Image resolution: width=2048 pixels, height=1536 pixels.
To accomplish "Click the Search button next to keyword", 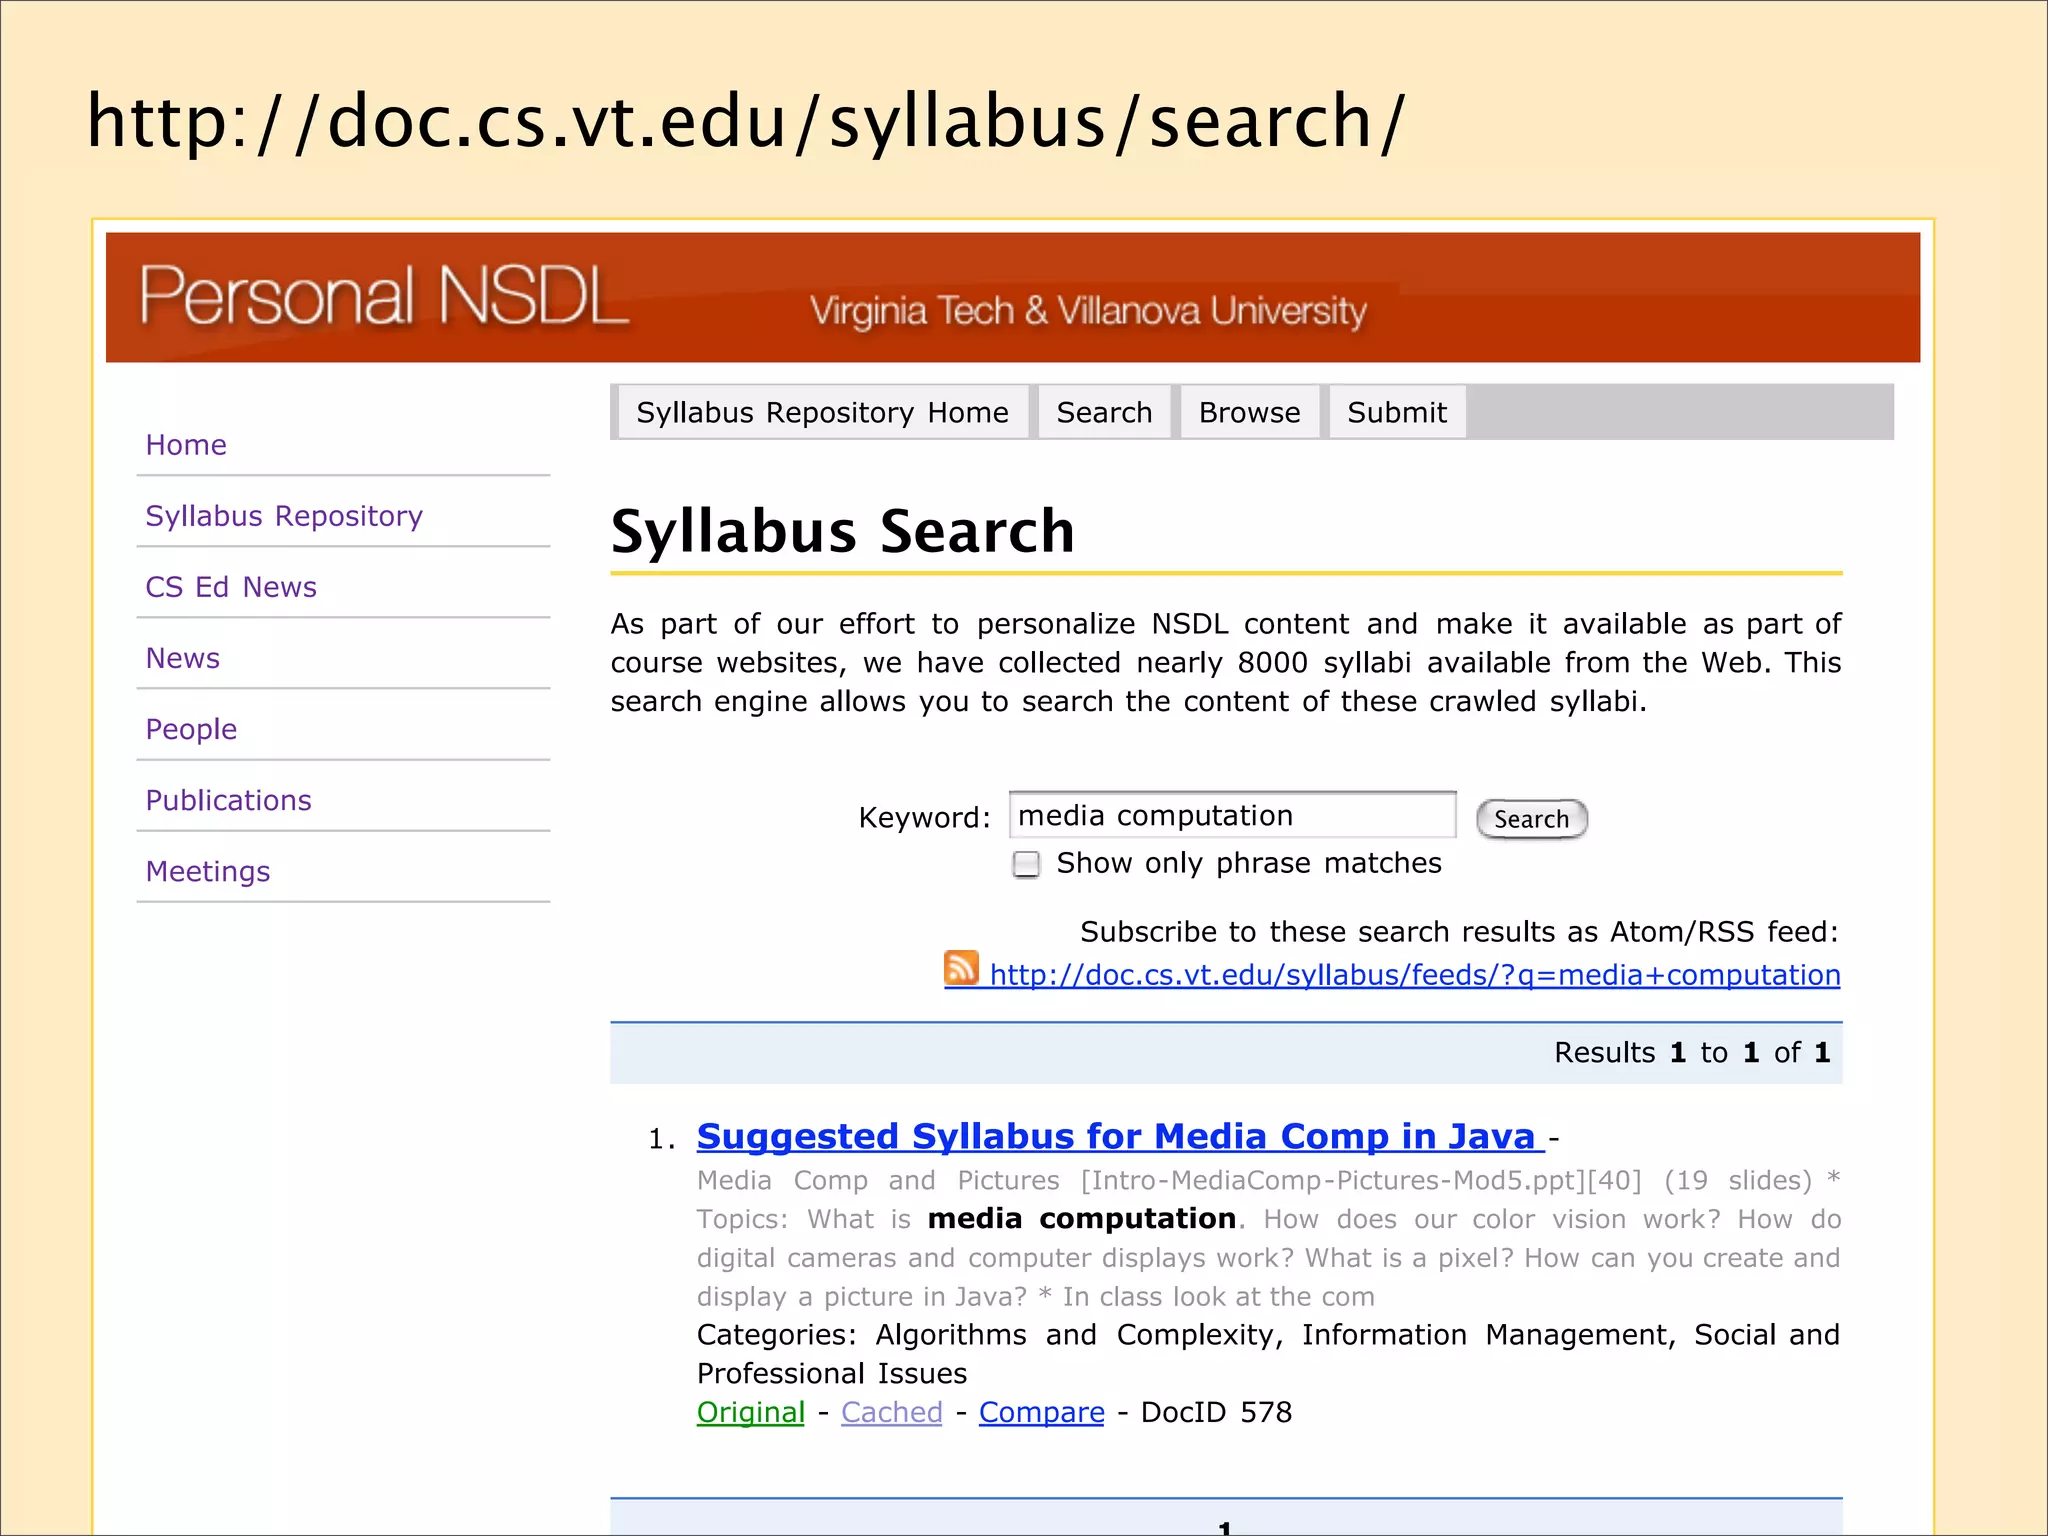I will coord(1531,819).
